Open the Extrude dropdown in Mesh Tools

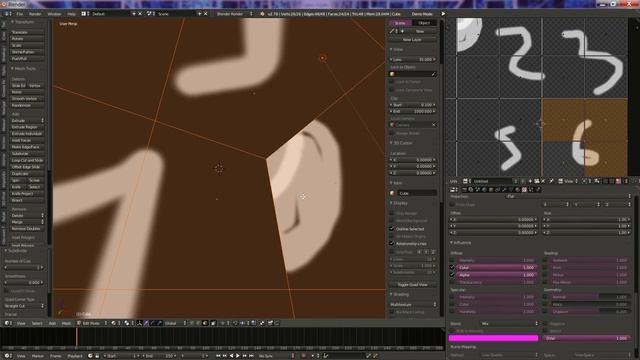[27, 121]
